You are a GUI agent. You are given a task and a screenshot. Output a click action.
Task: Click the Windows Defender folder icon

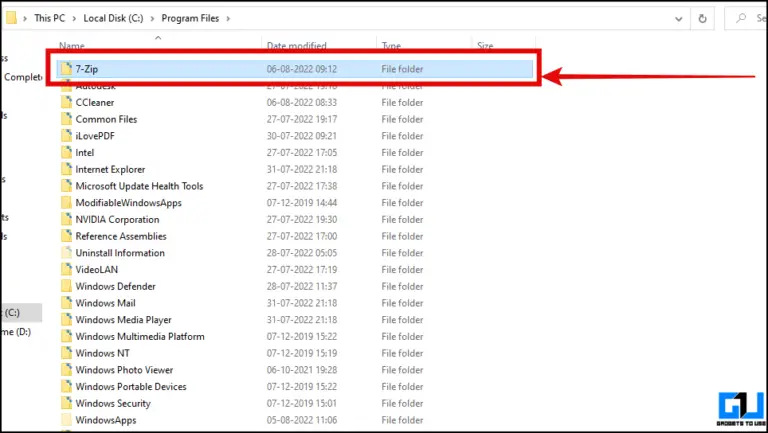point(66,286)
